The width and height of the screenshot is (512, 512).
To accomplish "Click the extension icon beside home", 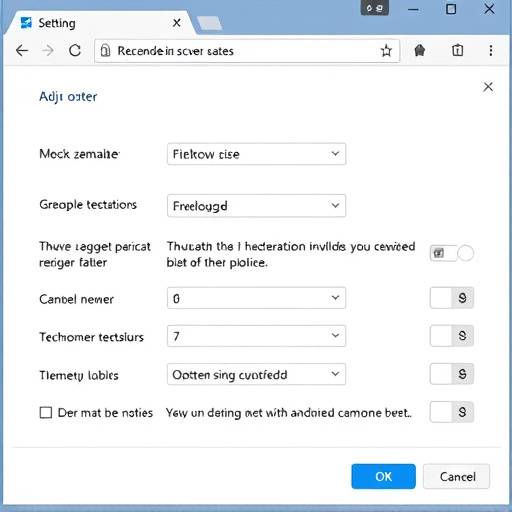I will tap(457, 50).
